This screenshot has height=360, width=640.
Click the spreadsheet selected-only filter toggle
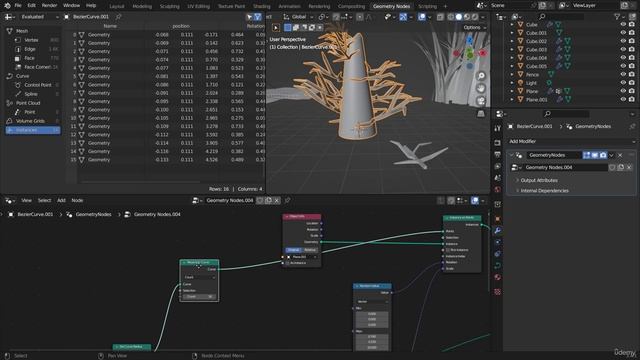pyautogui.click(x=249, y=17)
